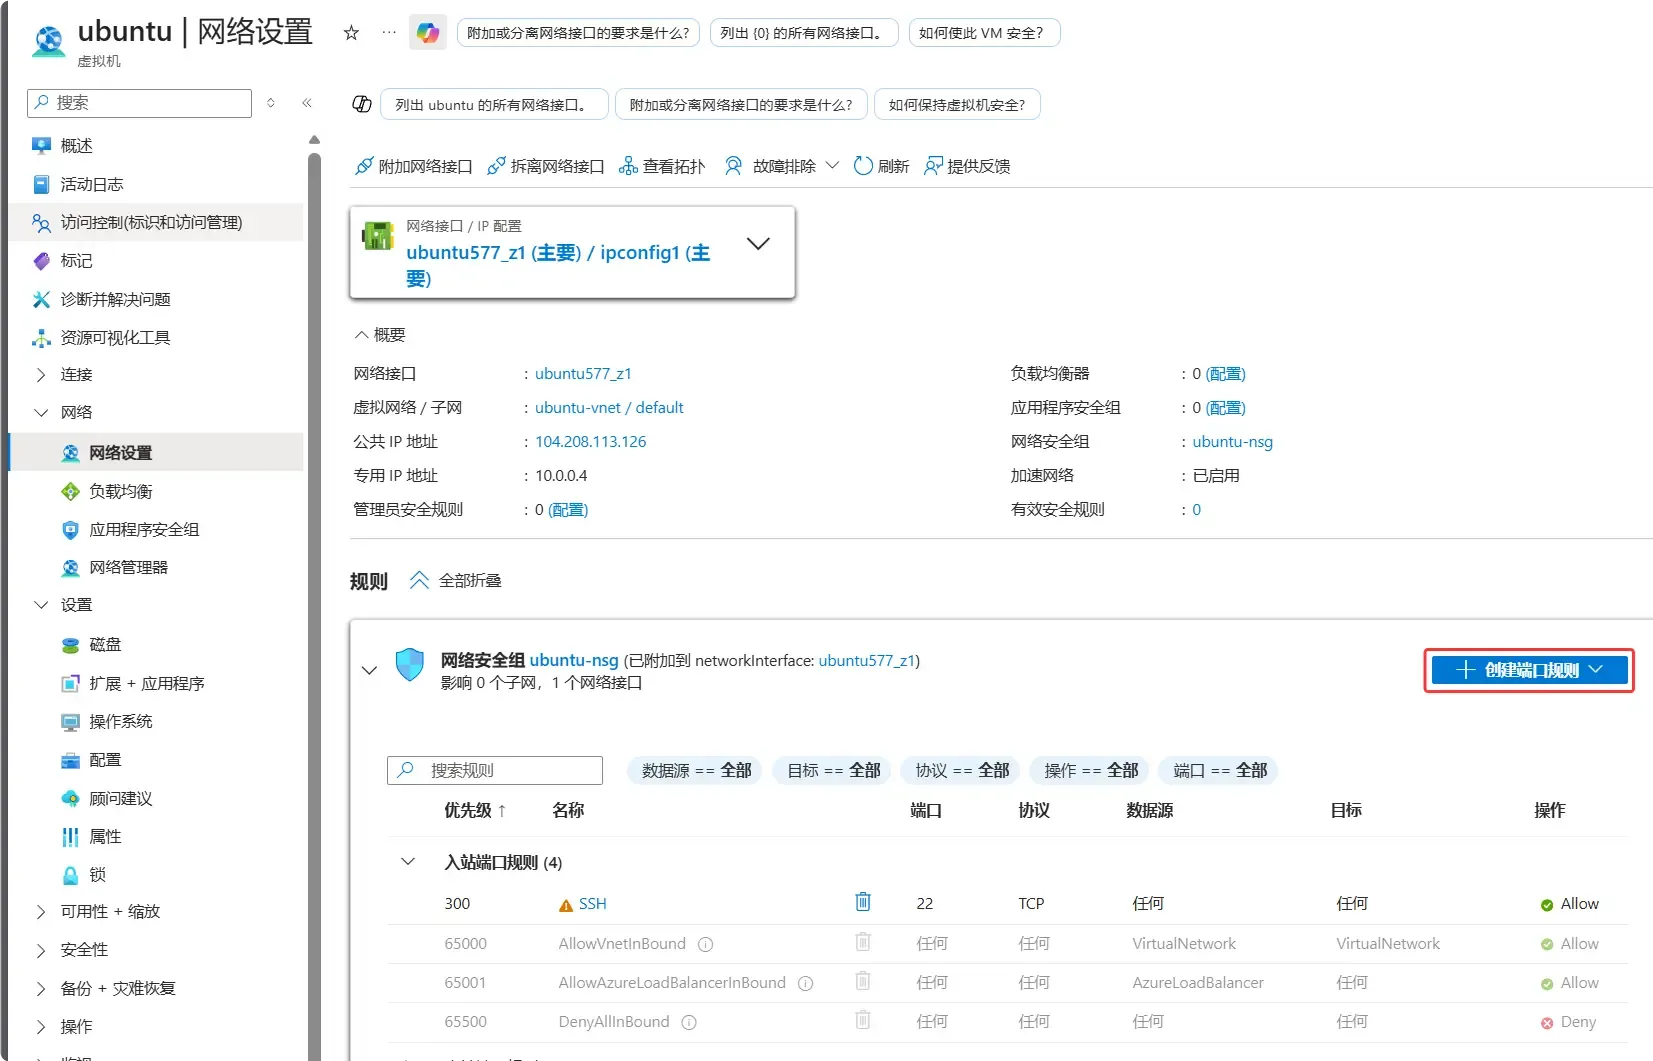Toggle the favorite star next to the page title
Screen dimensions: 1653x1061
350,32
